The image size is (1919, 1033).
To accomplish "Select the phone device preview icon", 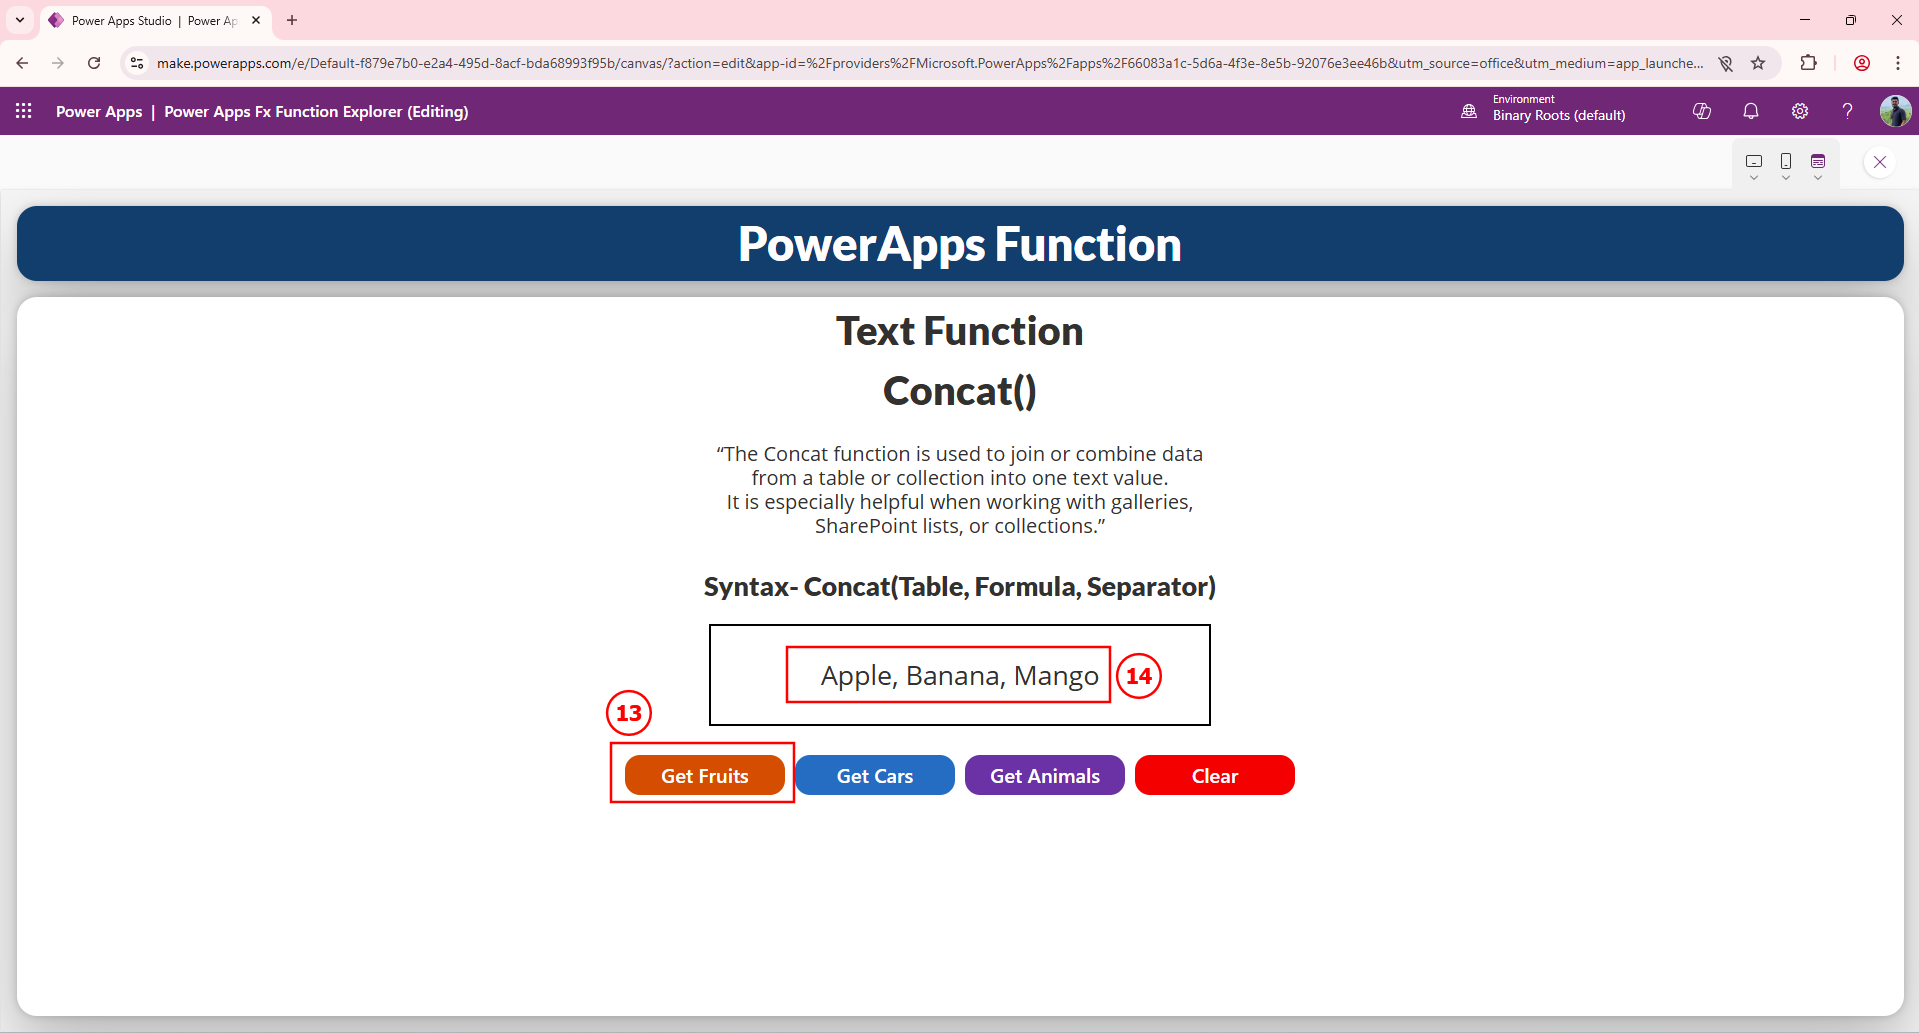I will click(1786, 160).
